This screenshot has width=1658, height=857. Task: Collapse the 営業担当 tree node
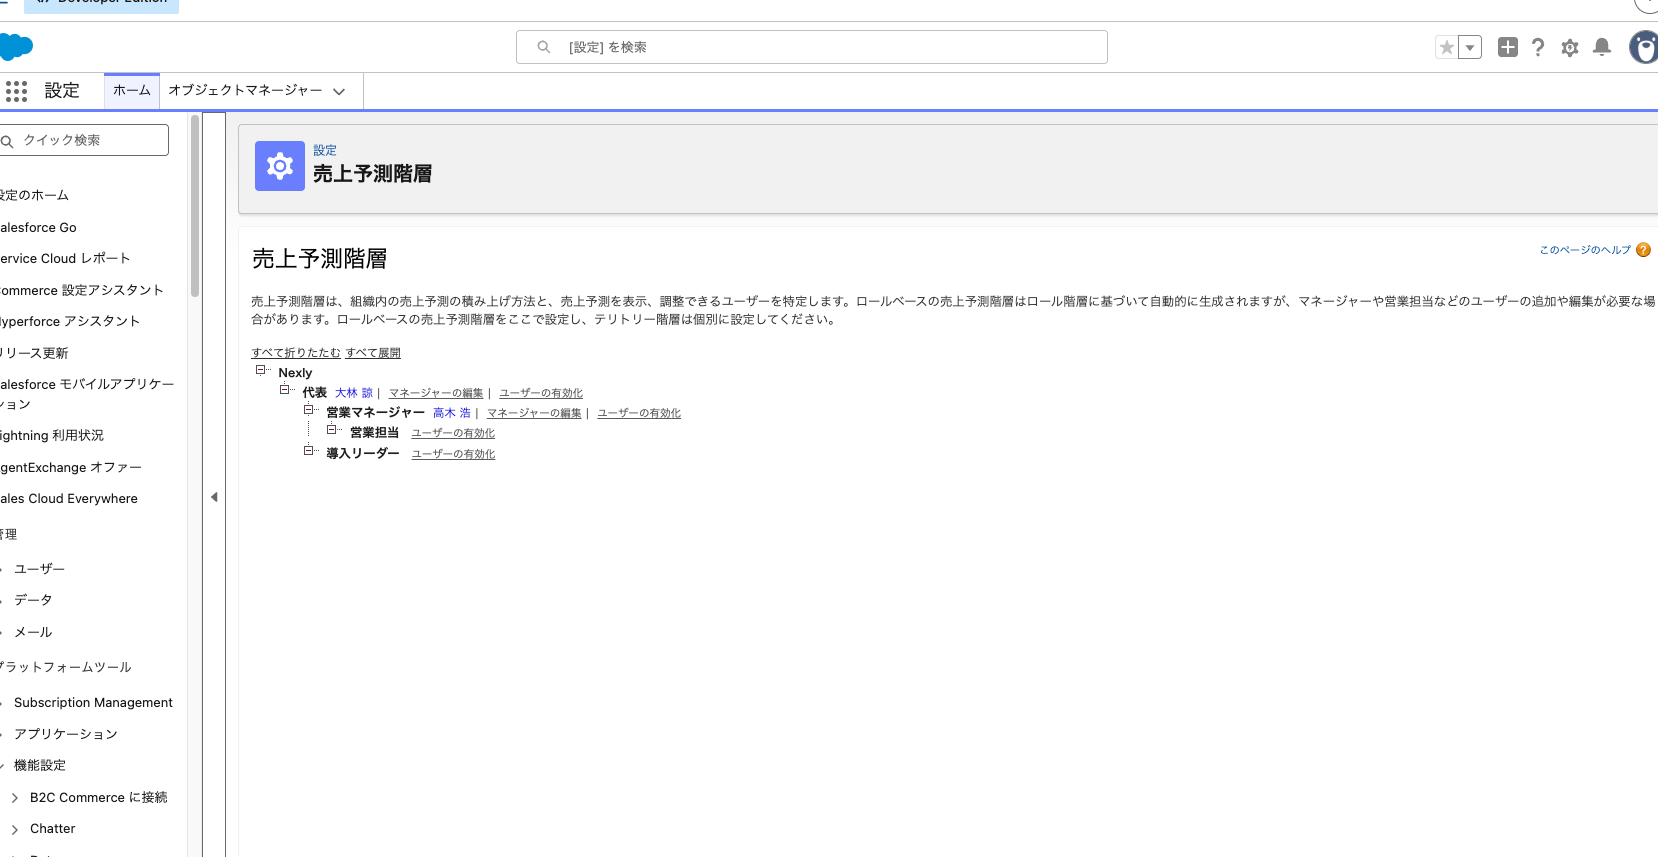[333, 430]
